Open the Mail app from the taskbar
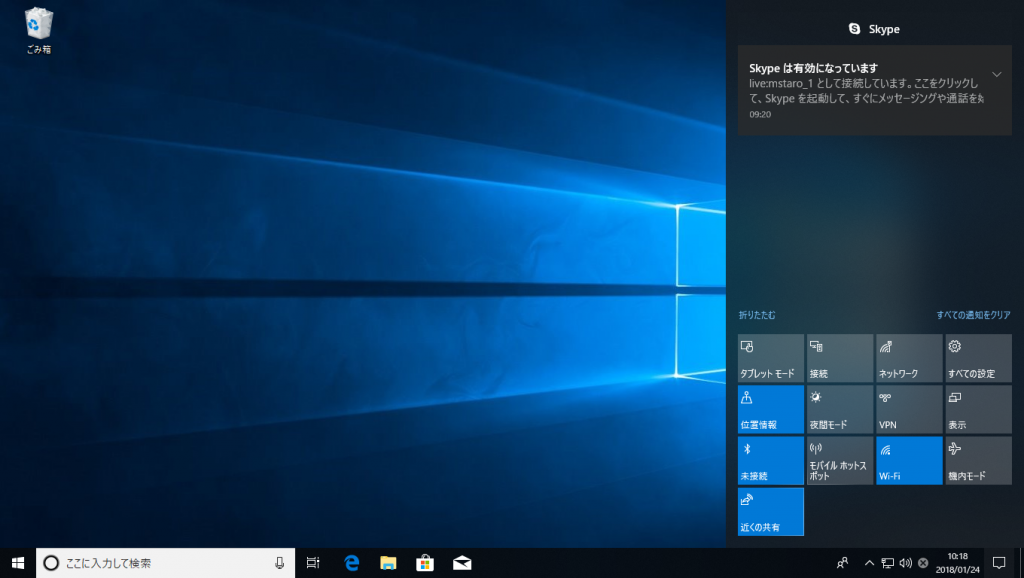 (x=461, y=563)
